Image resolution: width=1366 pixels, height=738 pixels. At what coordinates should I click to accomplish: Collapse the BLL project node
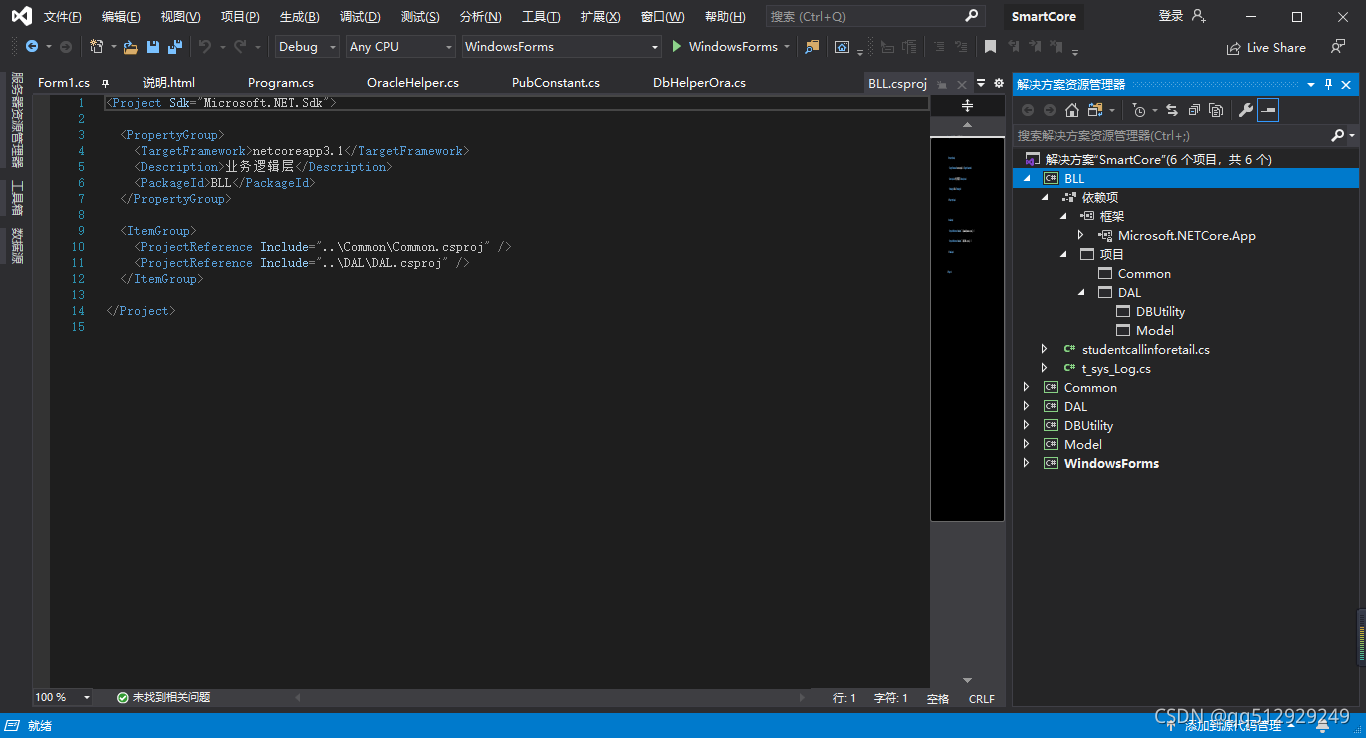coord(1027,178)
